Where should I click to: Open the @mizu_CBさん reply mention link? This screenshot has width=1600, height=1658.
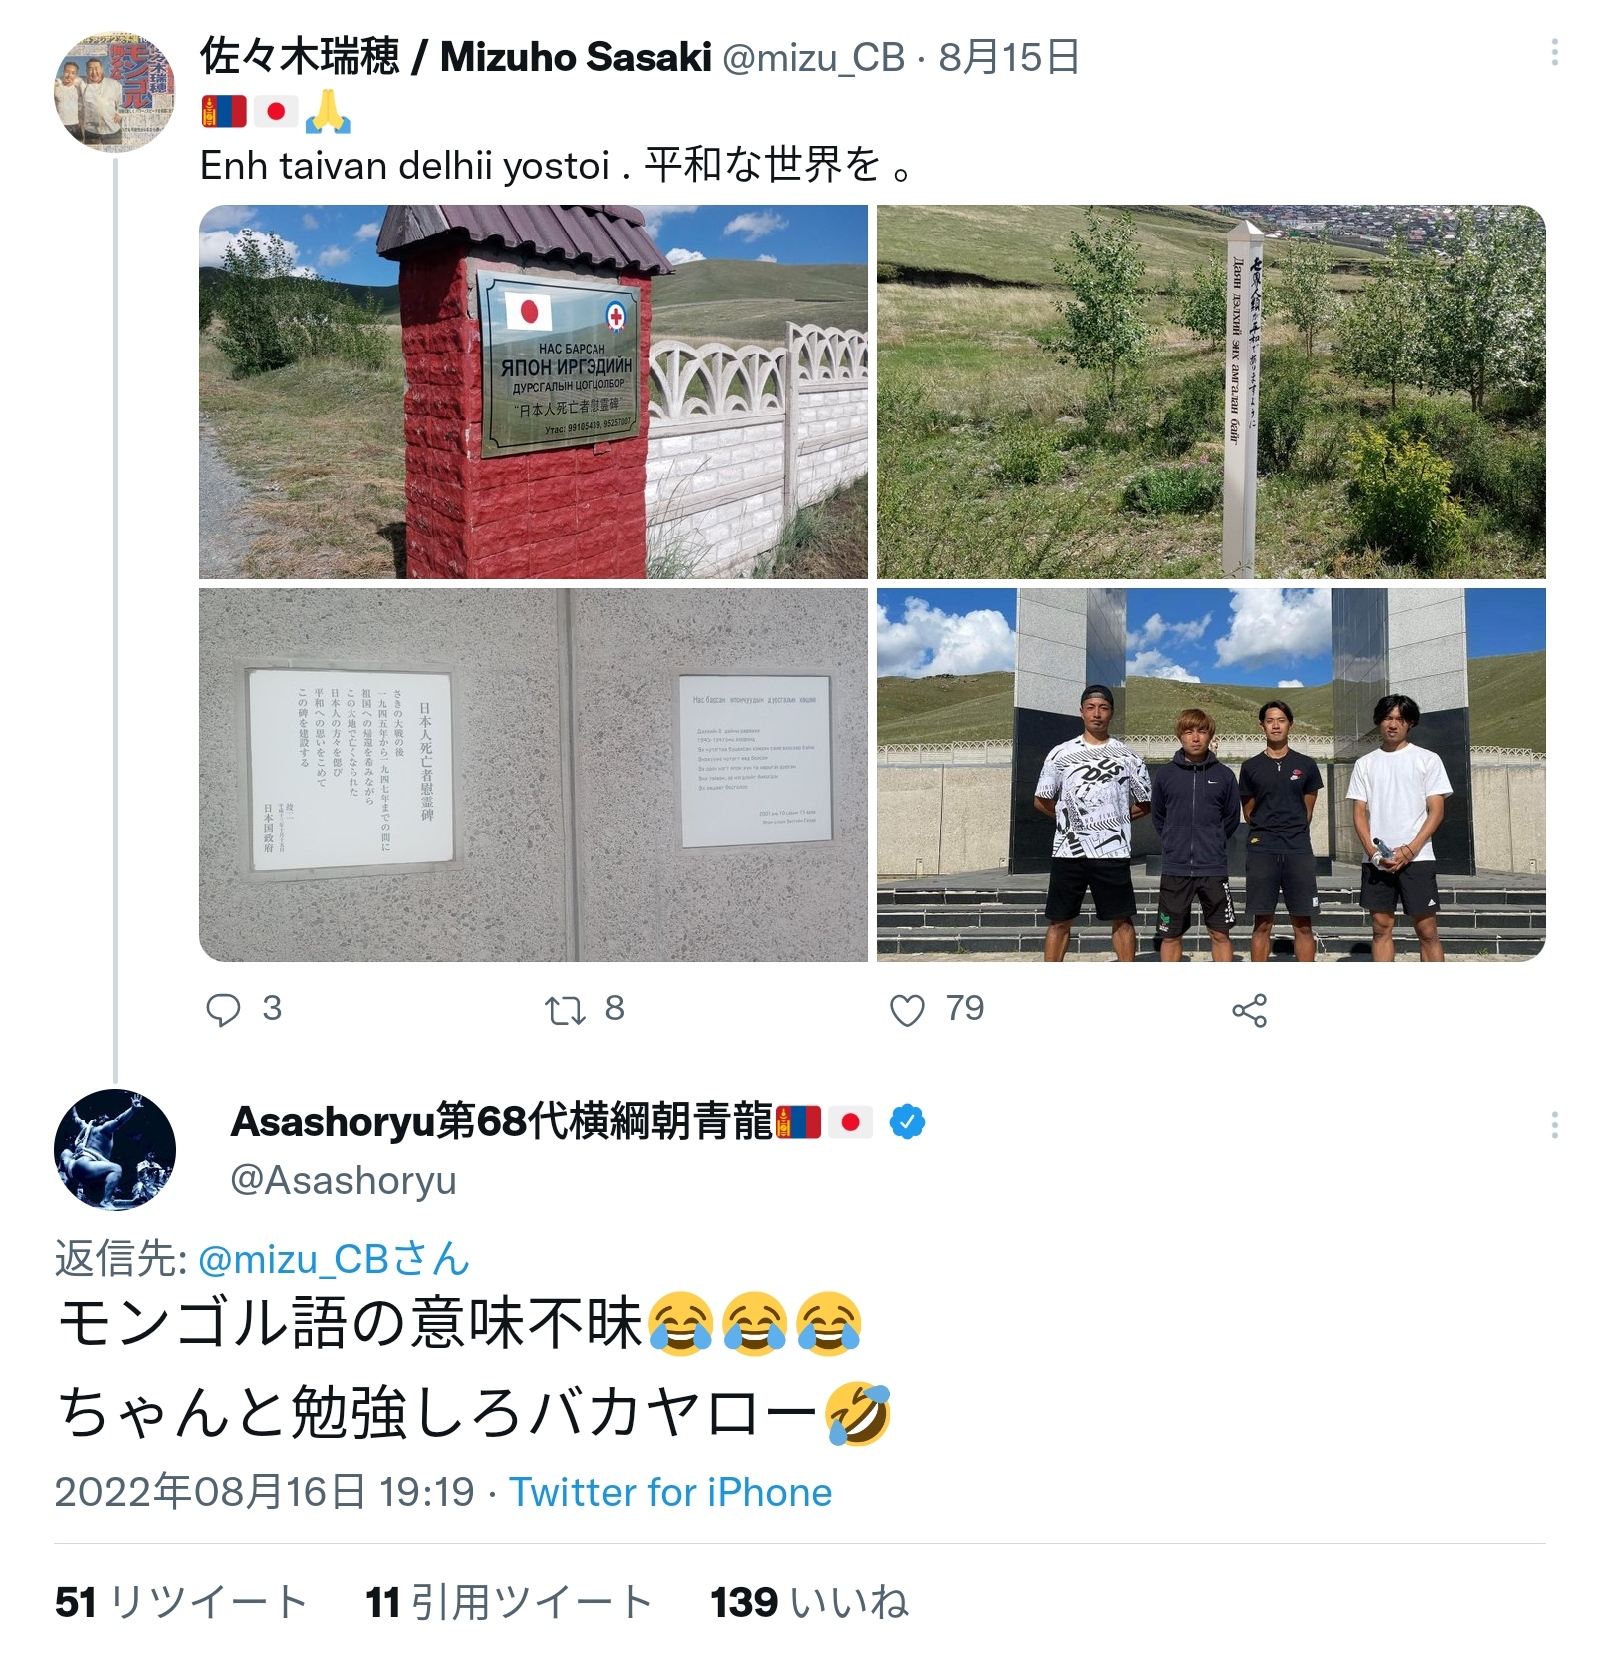pos(333,1259)
